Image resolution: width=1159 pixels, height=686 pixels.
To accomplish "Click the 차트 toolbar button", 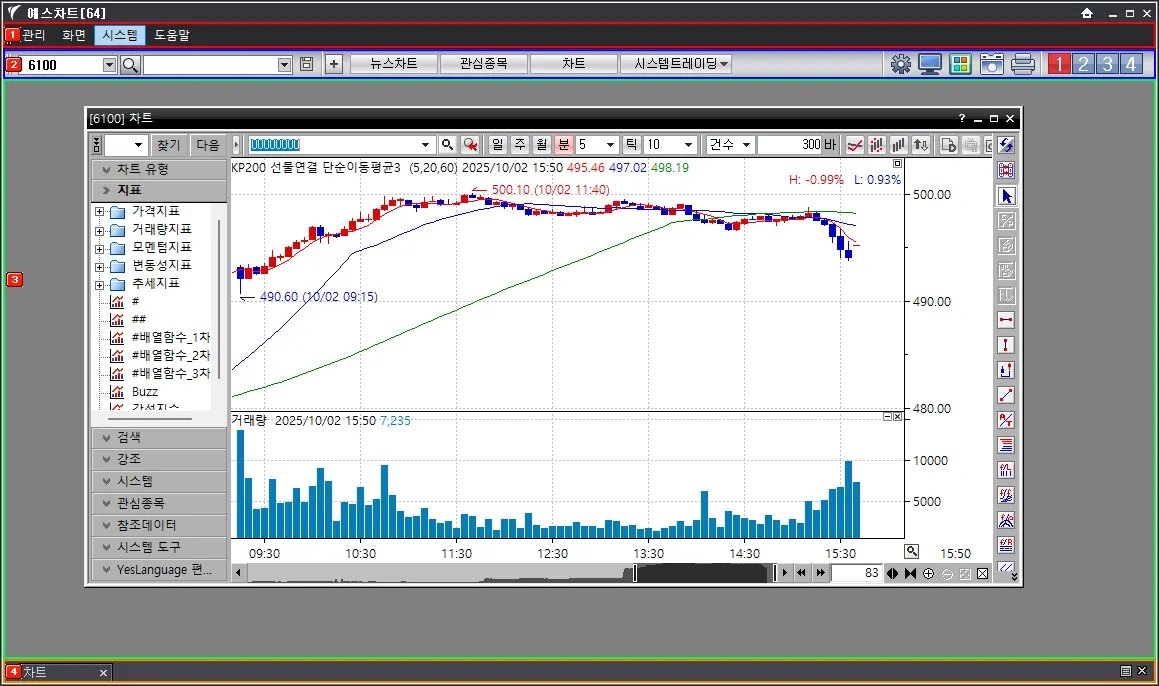I will (x=574, y=64).
